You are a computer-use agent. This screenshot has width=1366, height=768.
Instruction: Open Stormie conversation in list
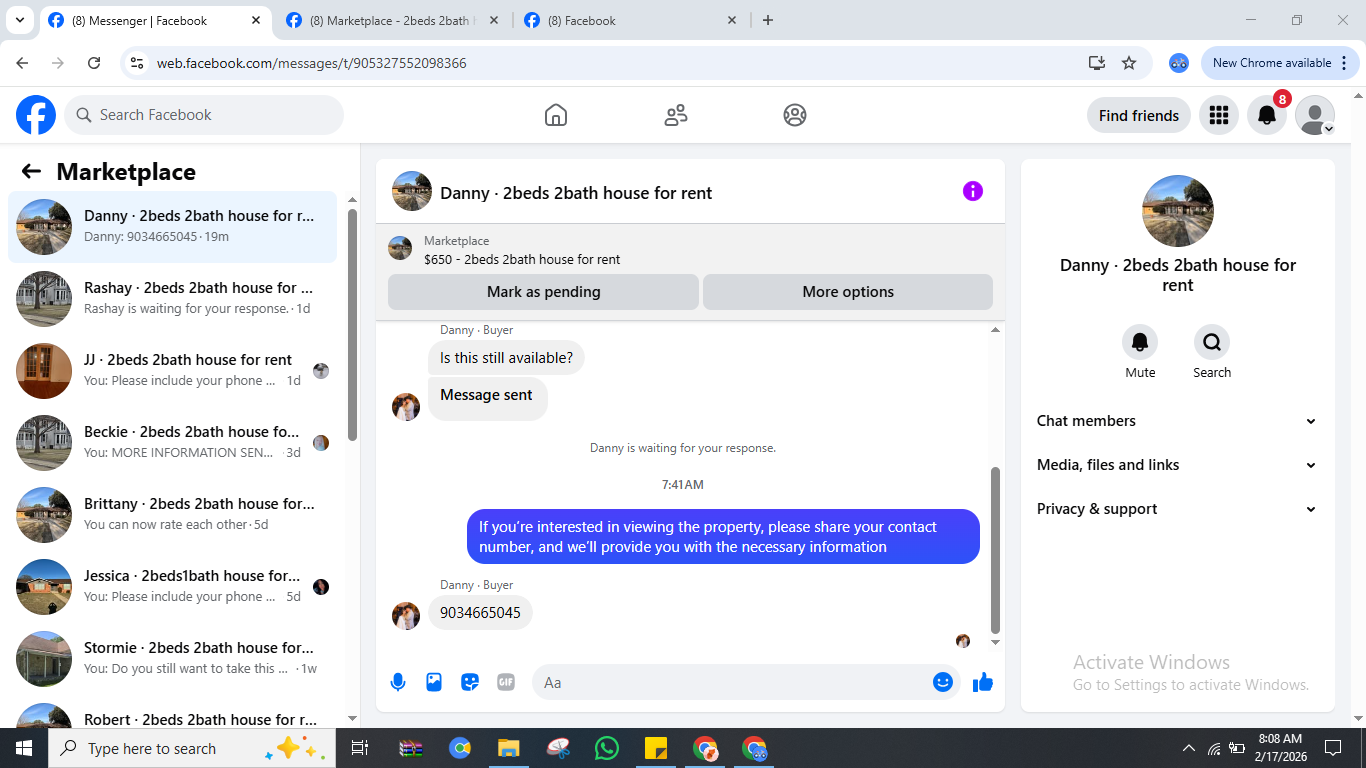pyautogui.click(x=173, y=659)
